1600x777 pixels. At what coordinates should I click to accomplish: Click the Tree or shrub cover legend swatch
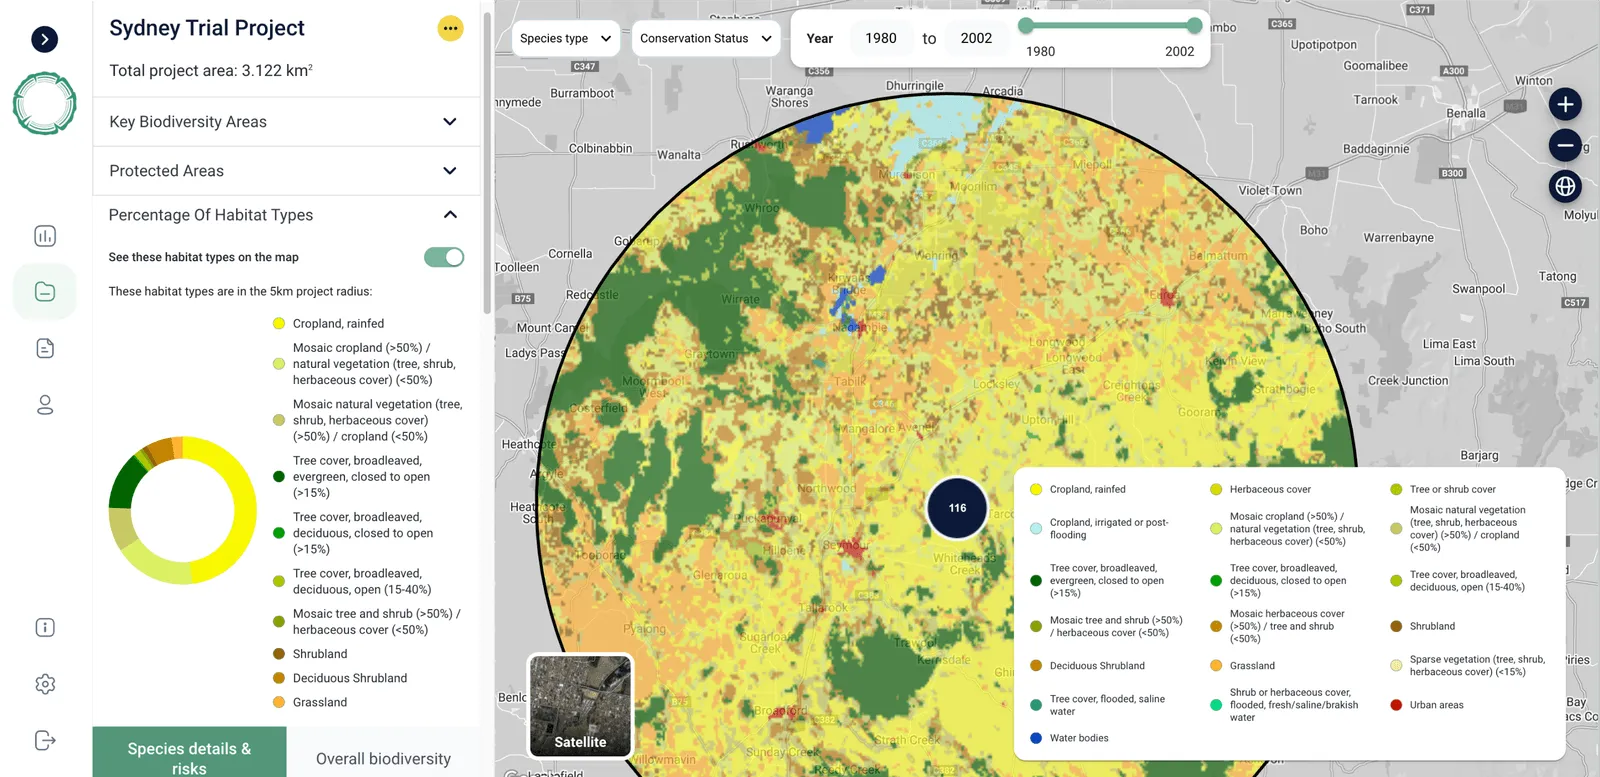(x=1396, y=489)
